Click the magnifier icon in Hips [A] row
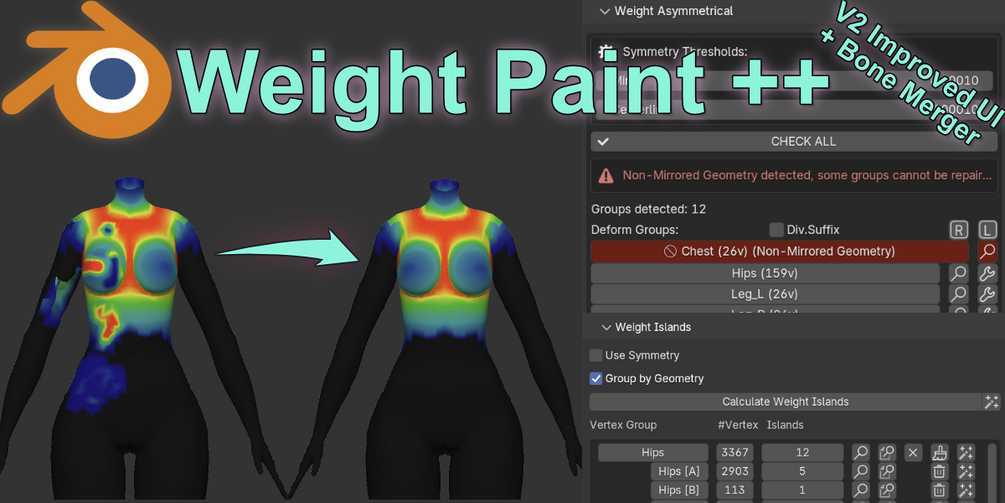The width and height of the screenshot is (1005, 503). pos(860,472)
